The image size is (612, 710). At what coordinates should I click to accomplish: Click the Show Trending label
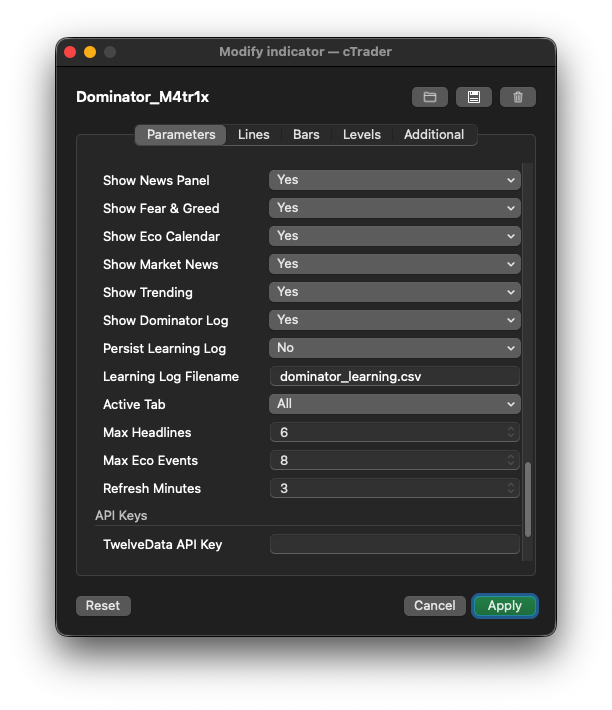tap(148, 293)
